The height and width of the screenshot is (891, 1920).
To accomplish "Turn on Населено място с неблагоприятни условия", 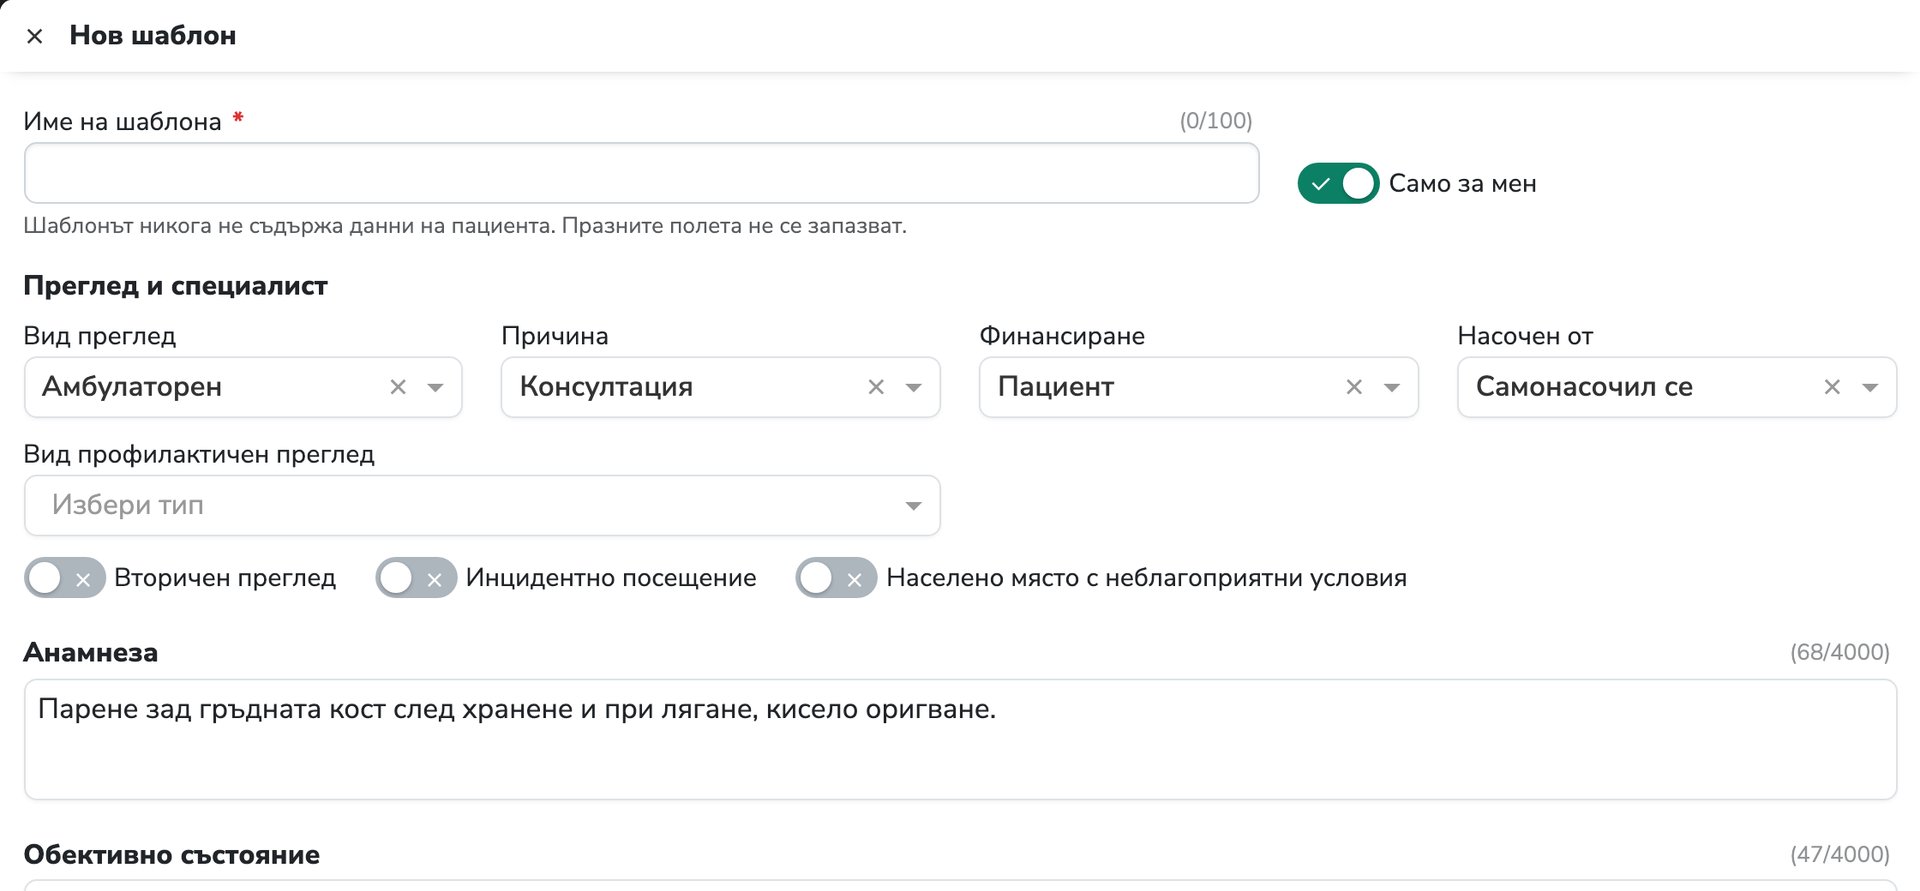I will (x=836, y=578).
